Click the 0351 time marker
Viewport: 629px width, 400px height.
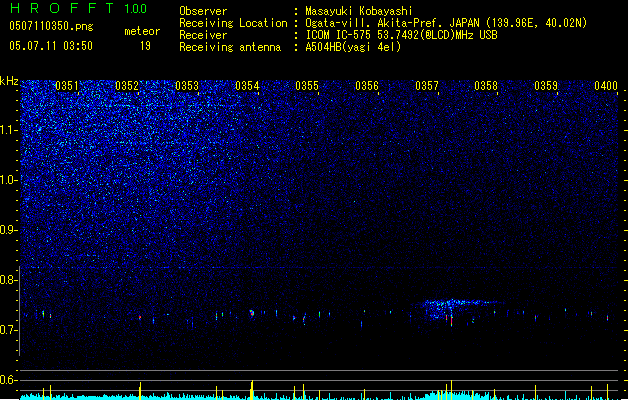(x=67, y=86)
